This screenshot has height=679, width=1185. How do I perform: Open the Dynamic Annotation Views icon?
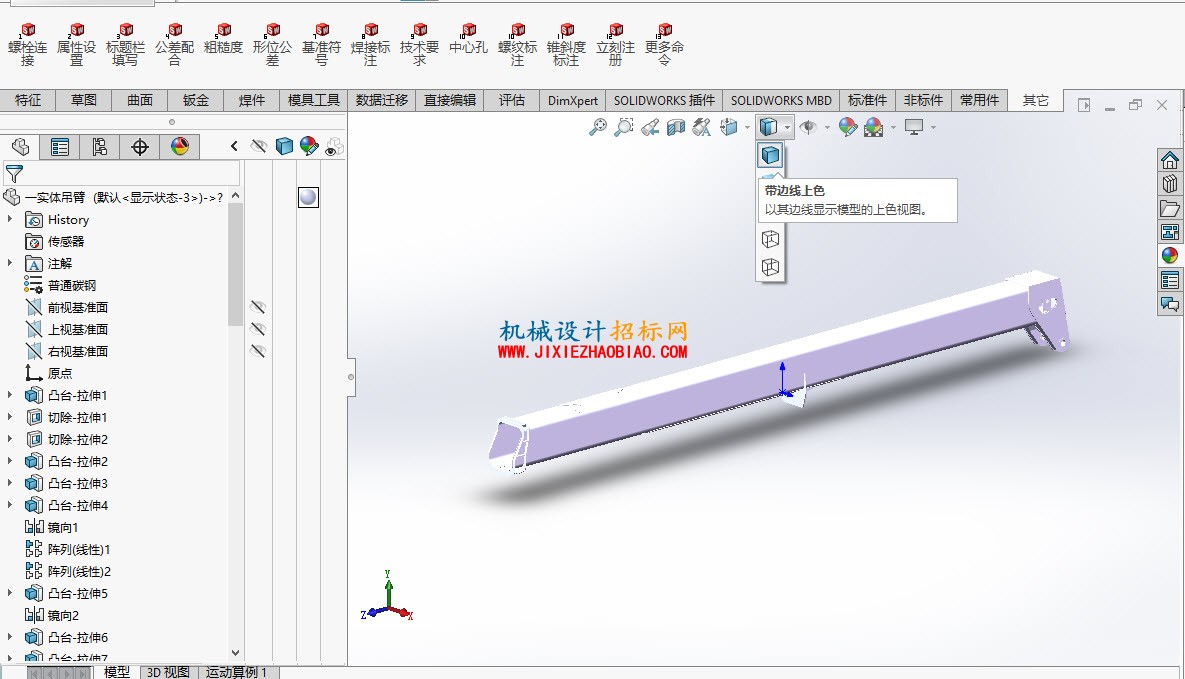click(x=701, y=127)
